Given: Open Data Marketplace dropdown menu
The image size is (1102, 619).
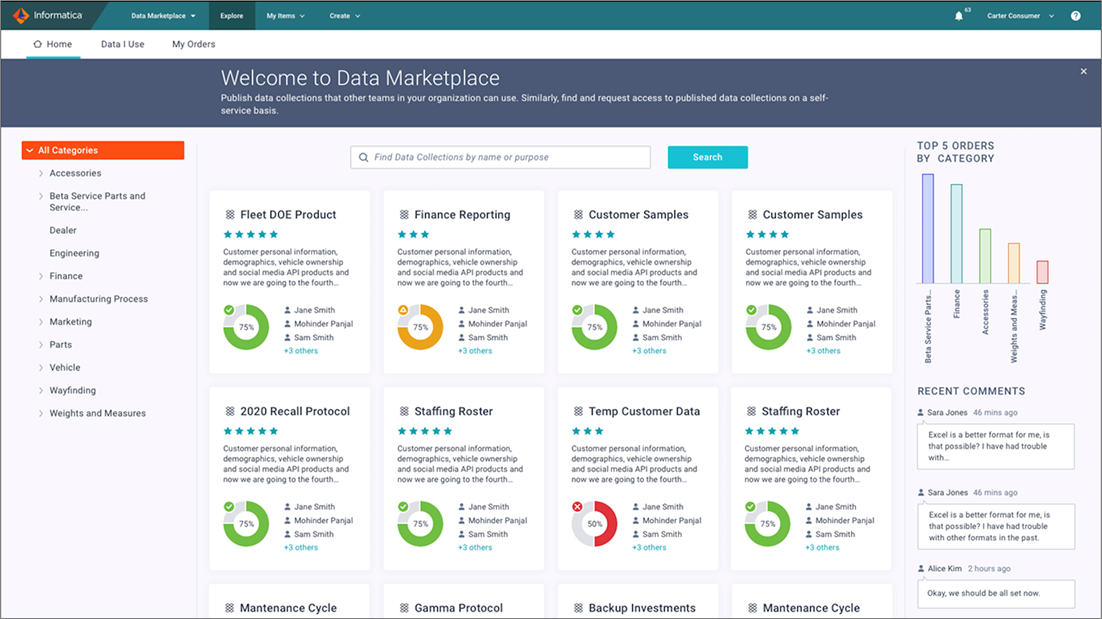Looking at the screenshot, I should 163,15.
